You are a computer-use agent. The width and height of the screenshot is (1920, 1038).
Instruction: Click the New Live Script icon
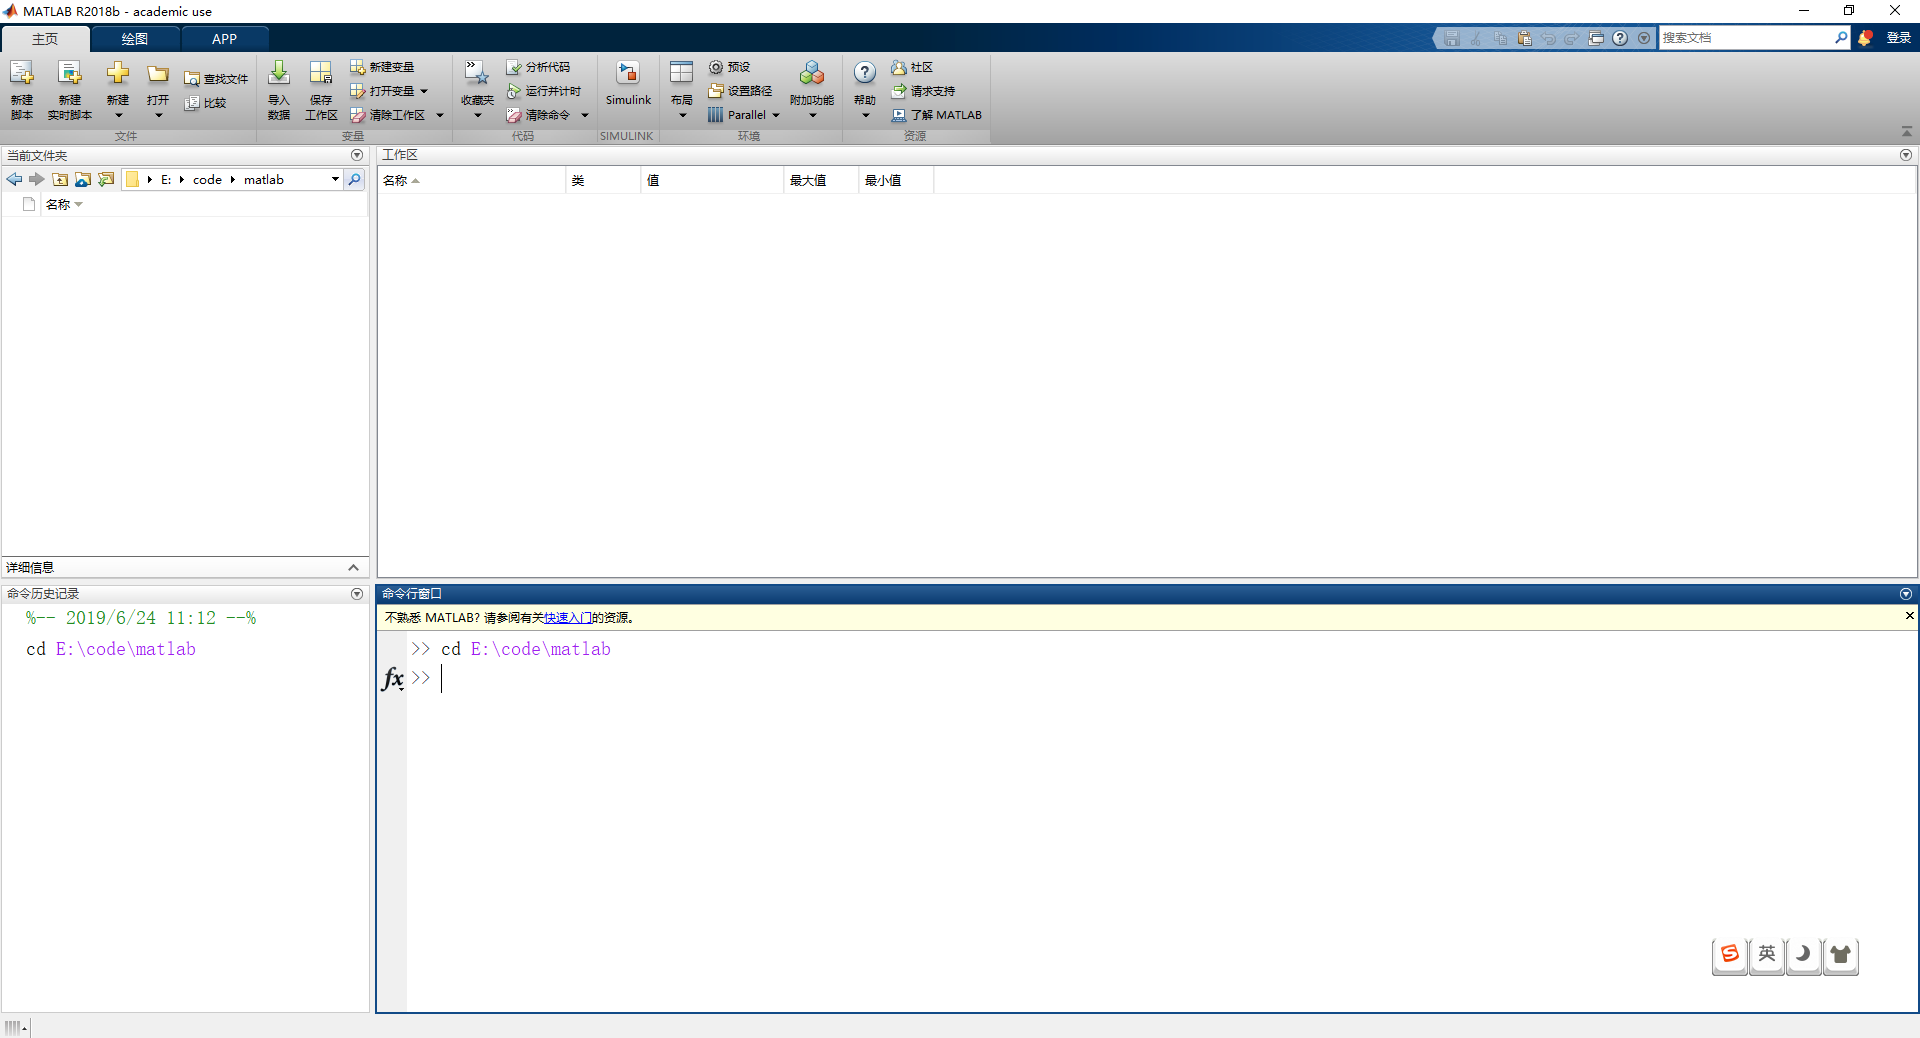(69, 75)
